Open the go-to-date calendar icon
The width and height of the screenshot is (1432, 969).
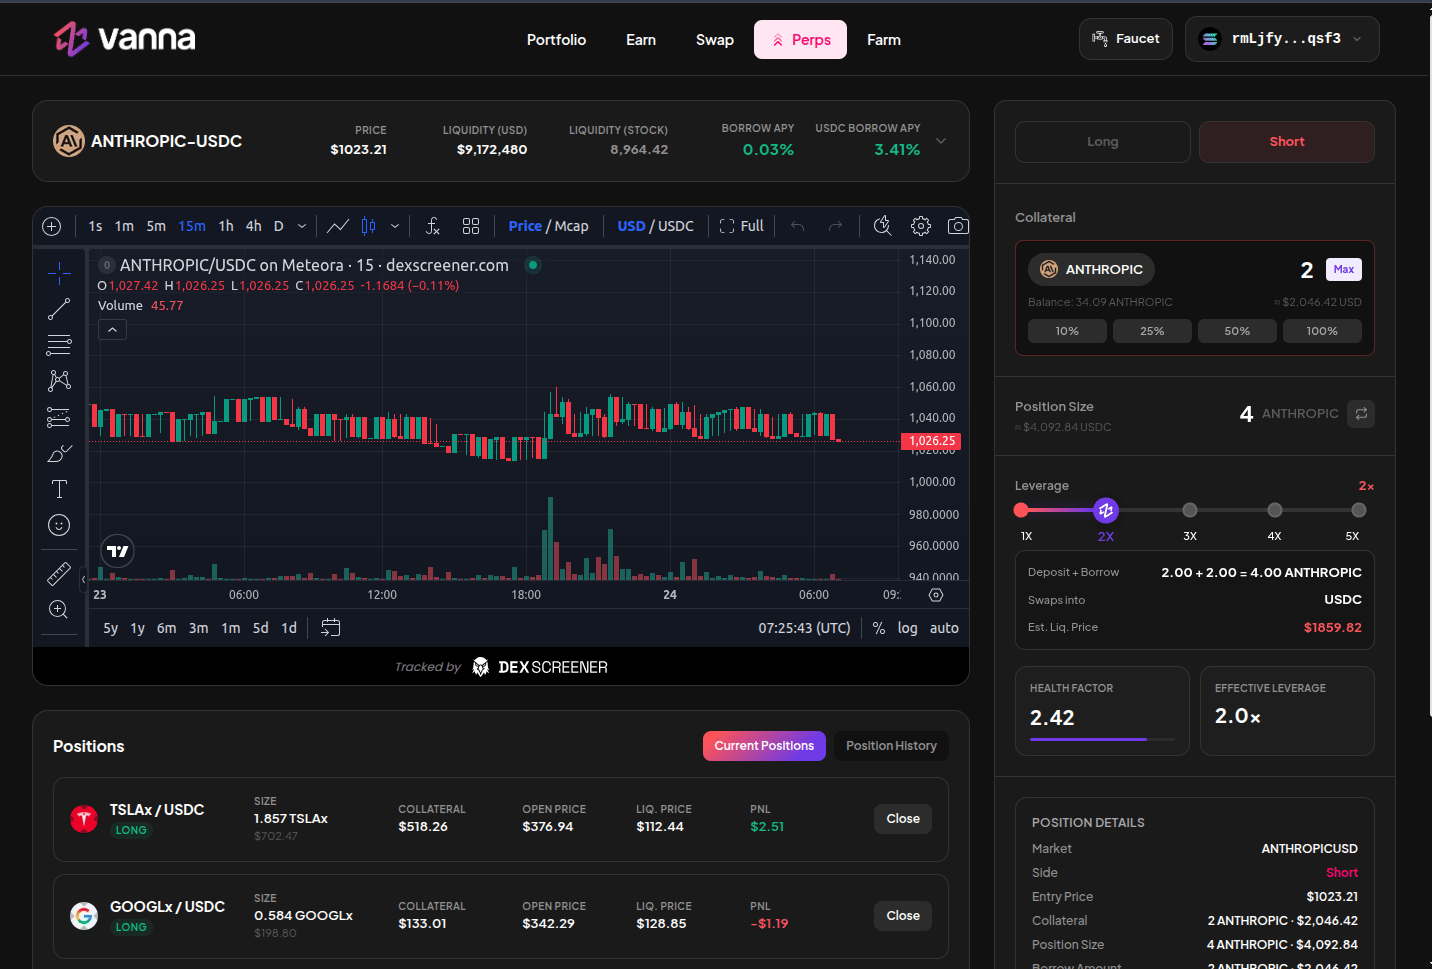click(331, 628)
